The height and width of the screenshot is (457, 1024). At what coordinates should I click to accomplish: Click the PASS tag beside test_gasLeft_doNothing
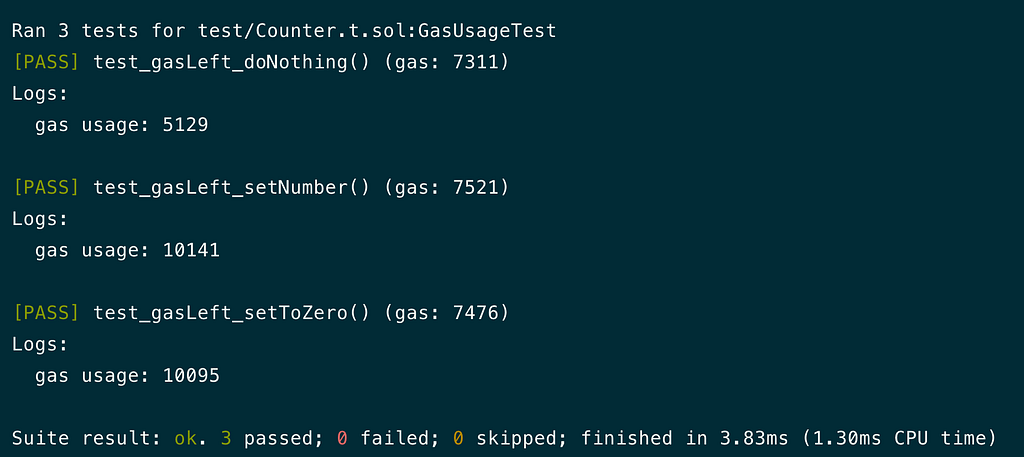(46, 62)
